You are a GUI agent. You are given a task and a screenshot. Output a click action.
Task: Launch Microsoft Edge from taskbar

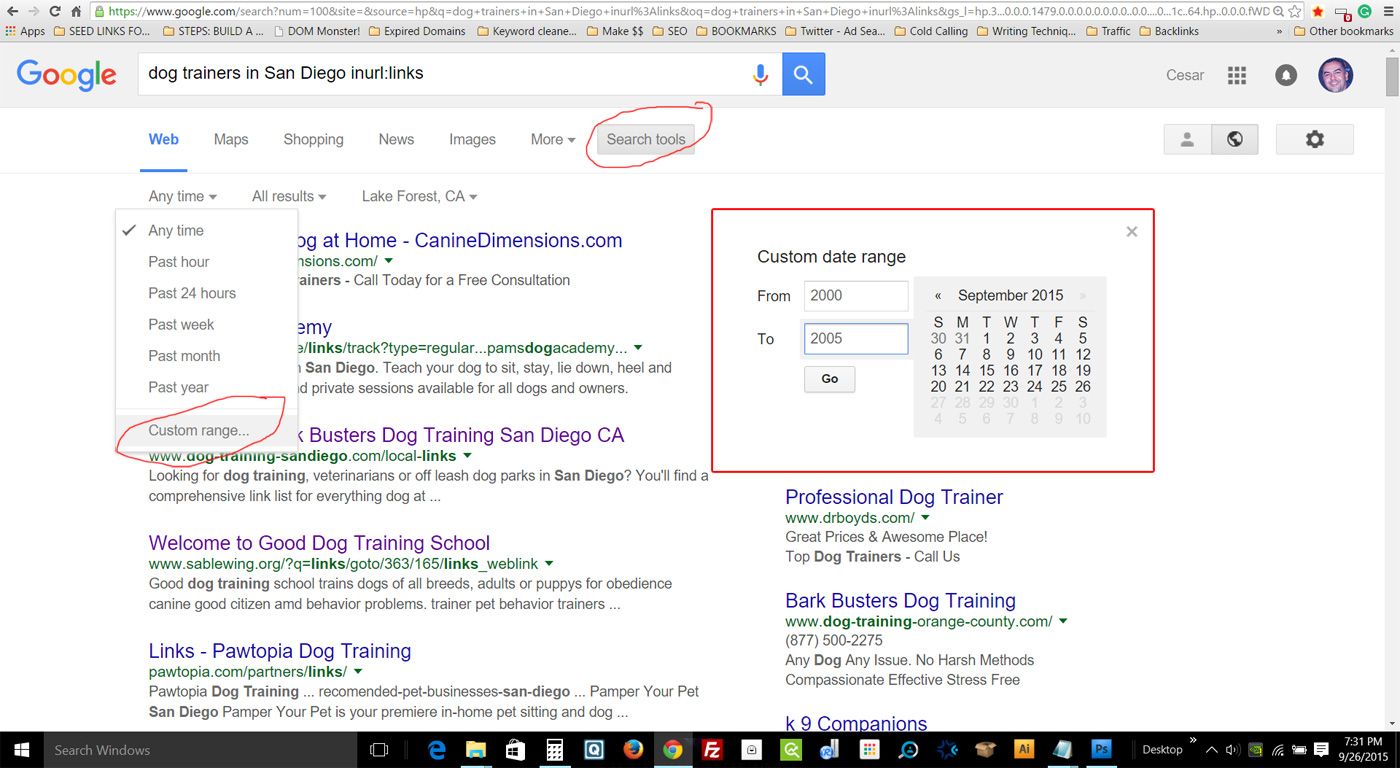tap(437, 749)
